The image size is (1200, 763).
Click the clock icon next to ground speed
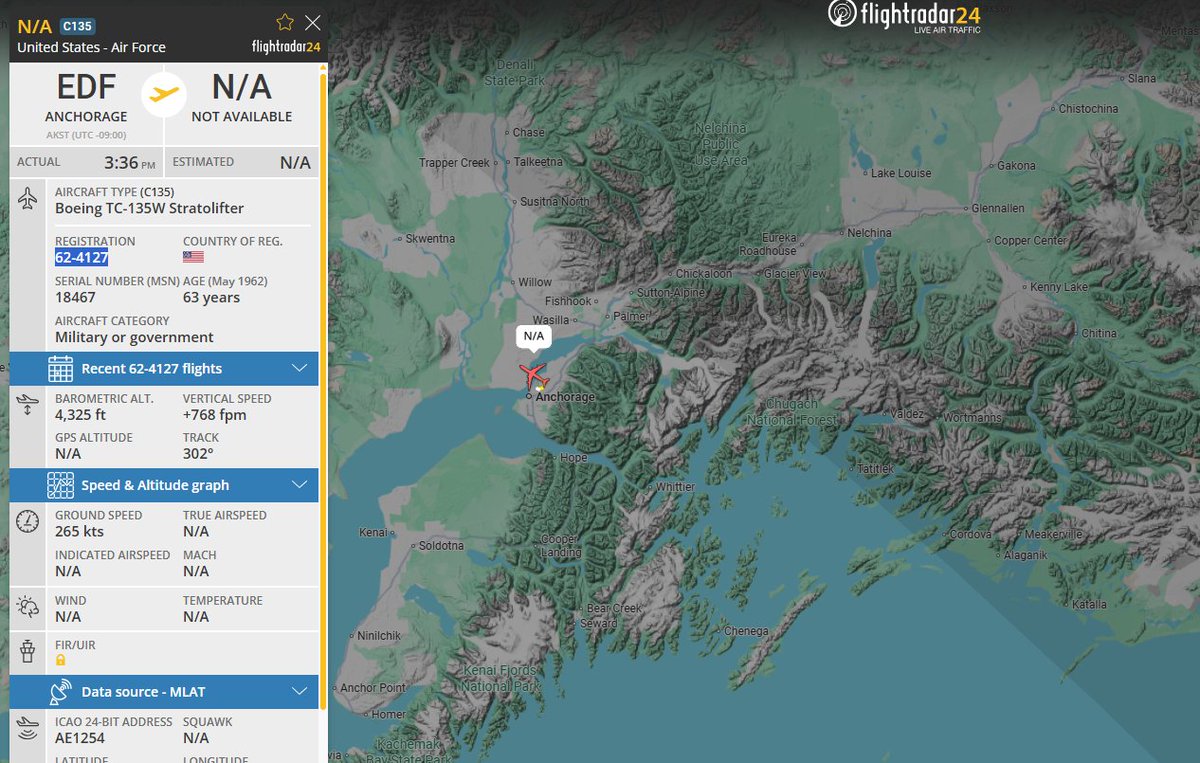27,521
